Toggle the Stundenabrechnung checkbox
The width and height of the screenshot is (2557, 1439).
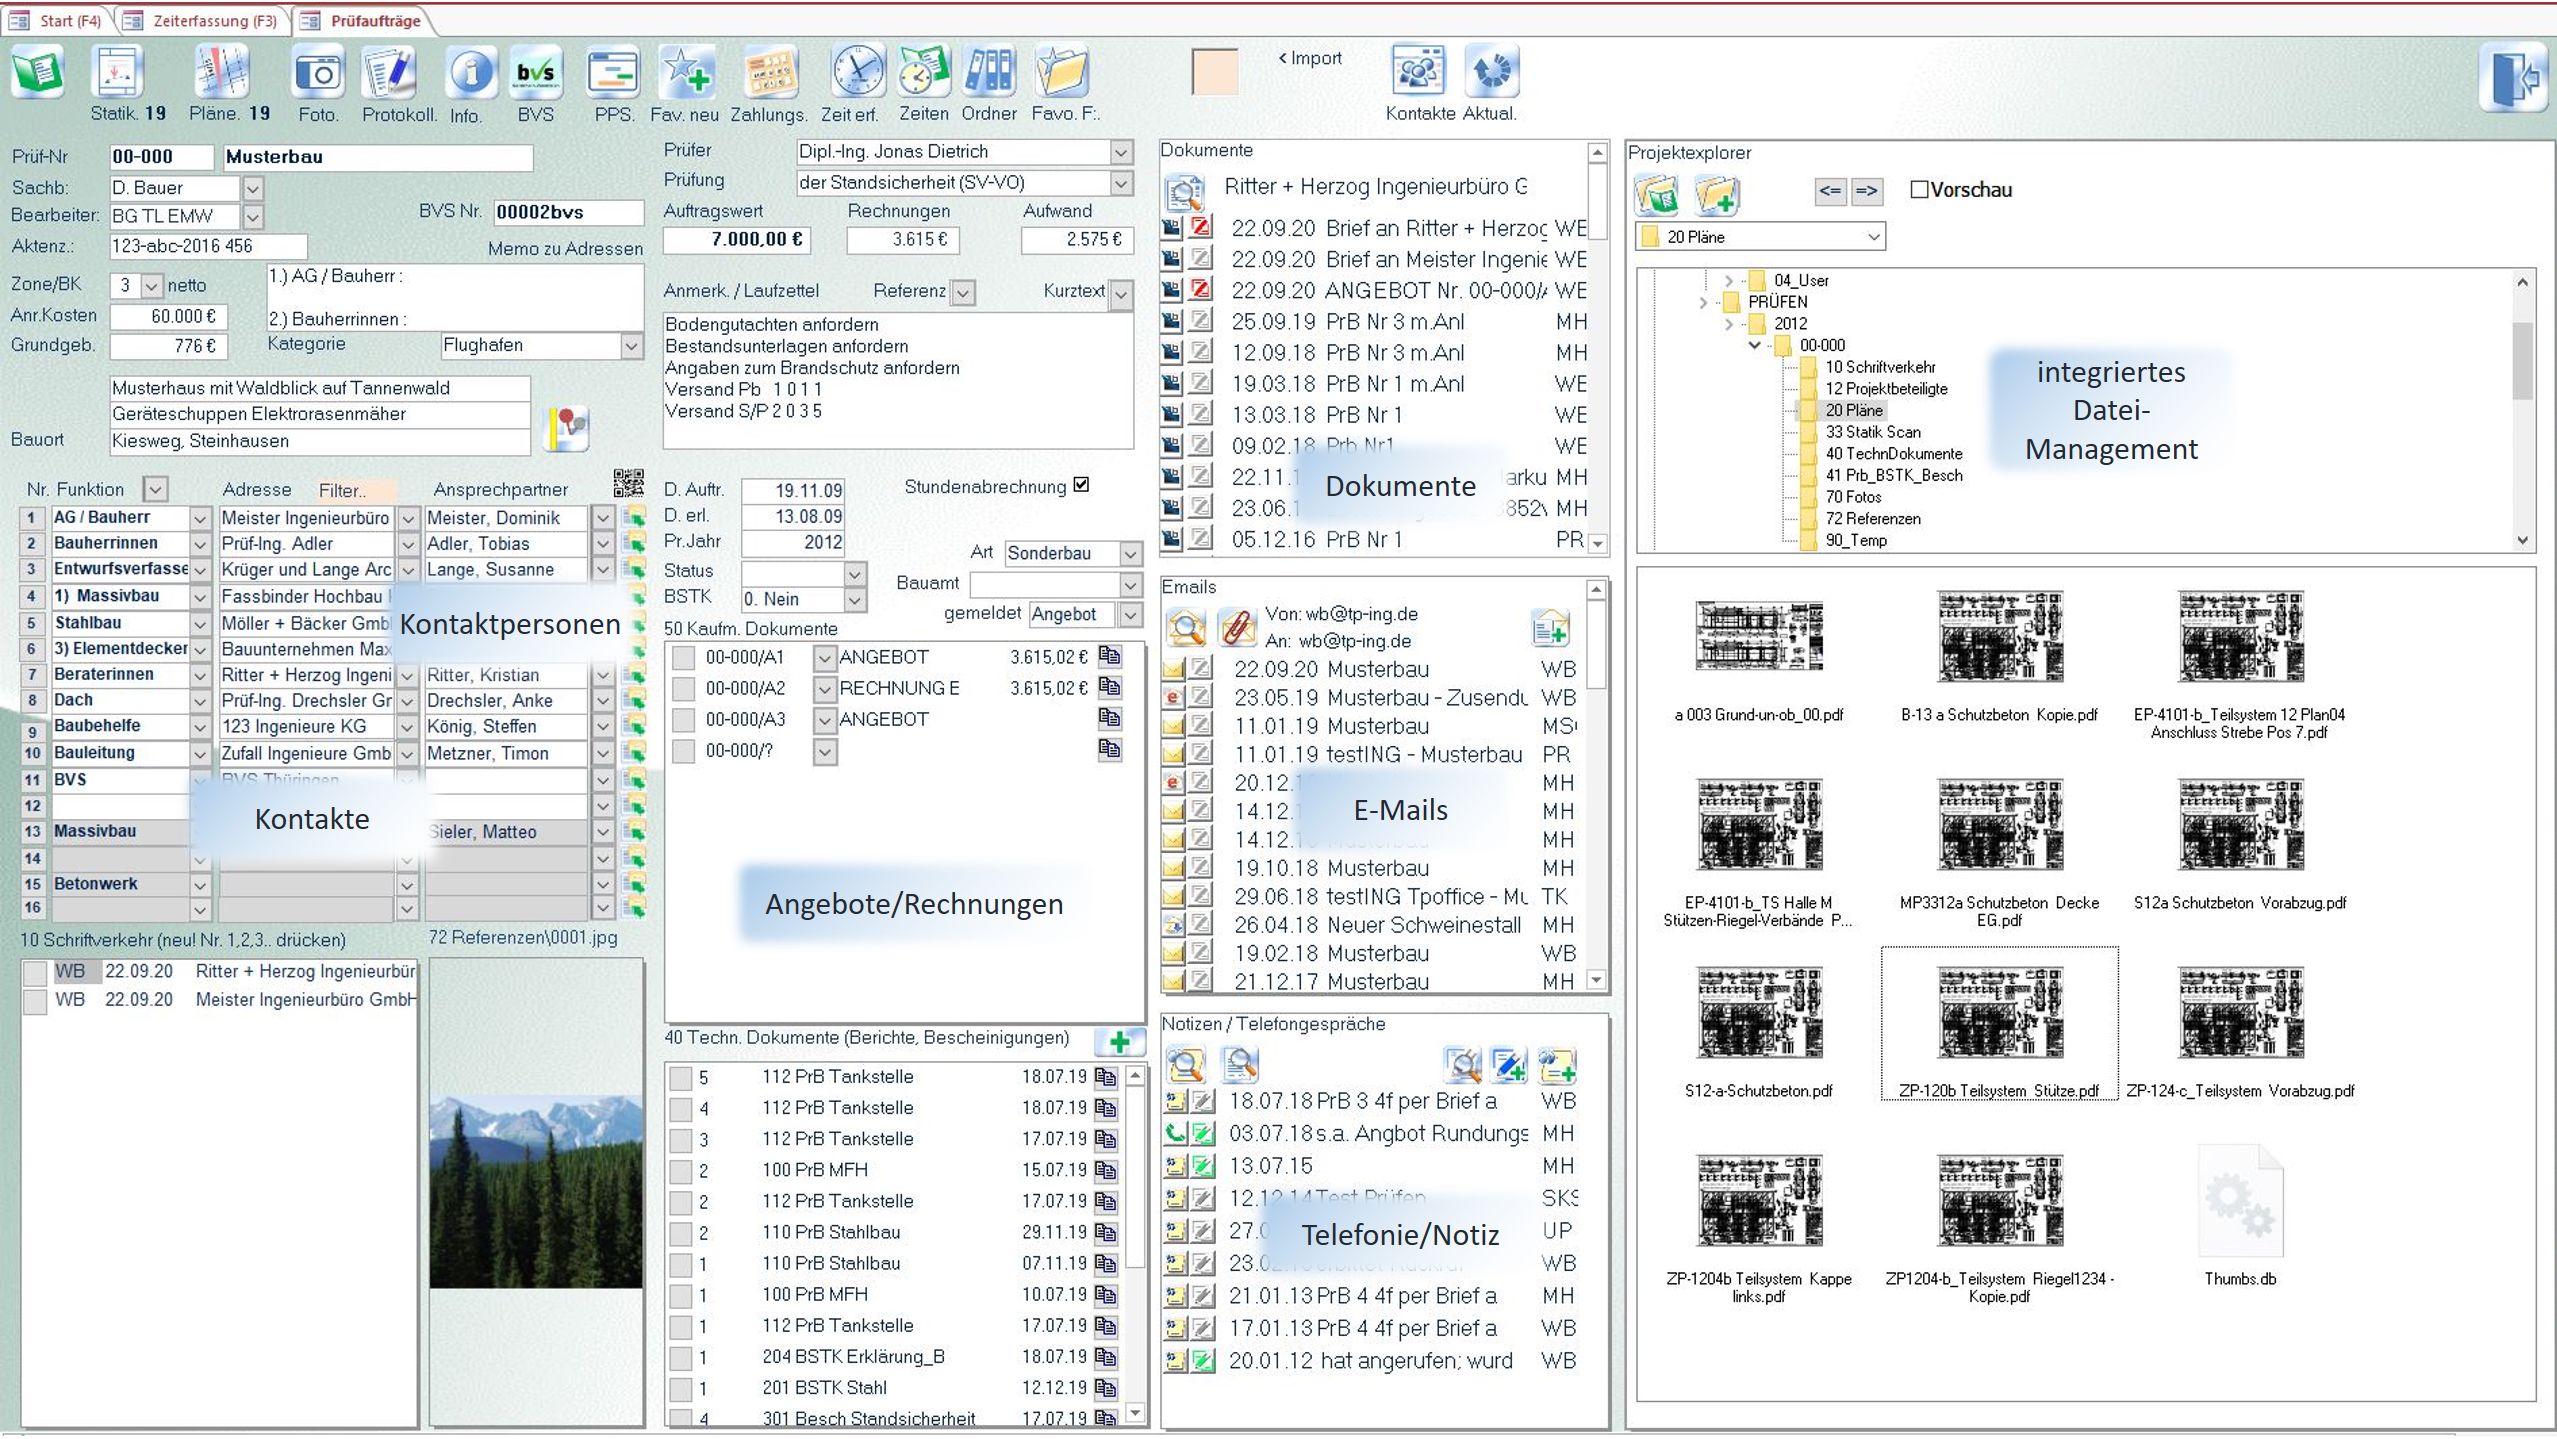click(x=1081, y=485)
